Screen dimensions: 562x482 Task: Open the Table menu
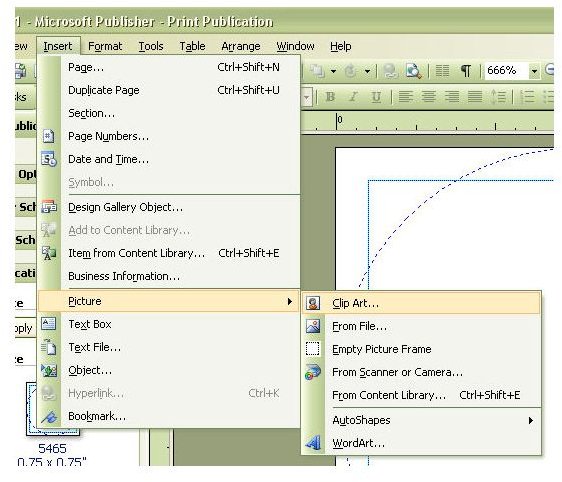click(192, 46)
